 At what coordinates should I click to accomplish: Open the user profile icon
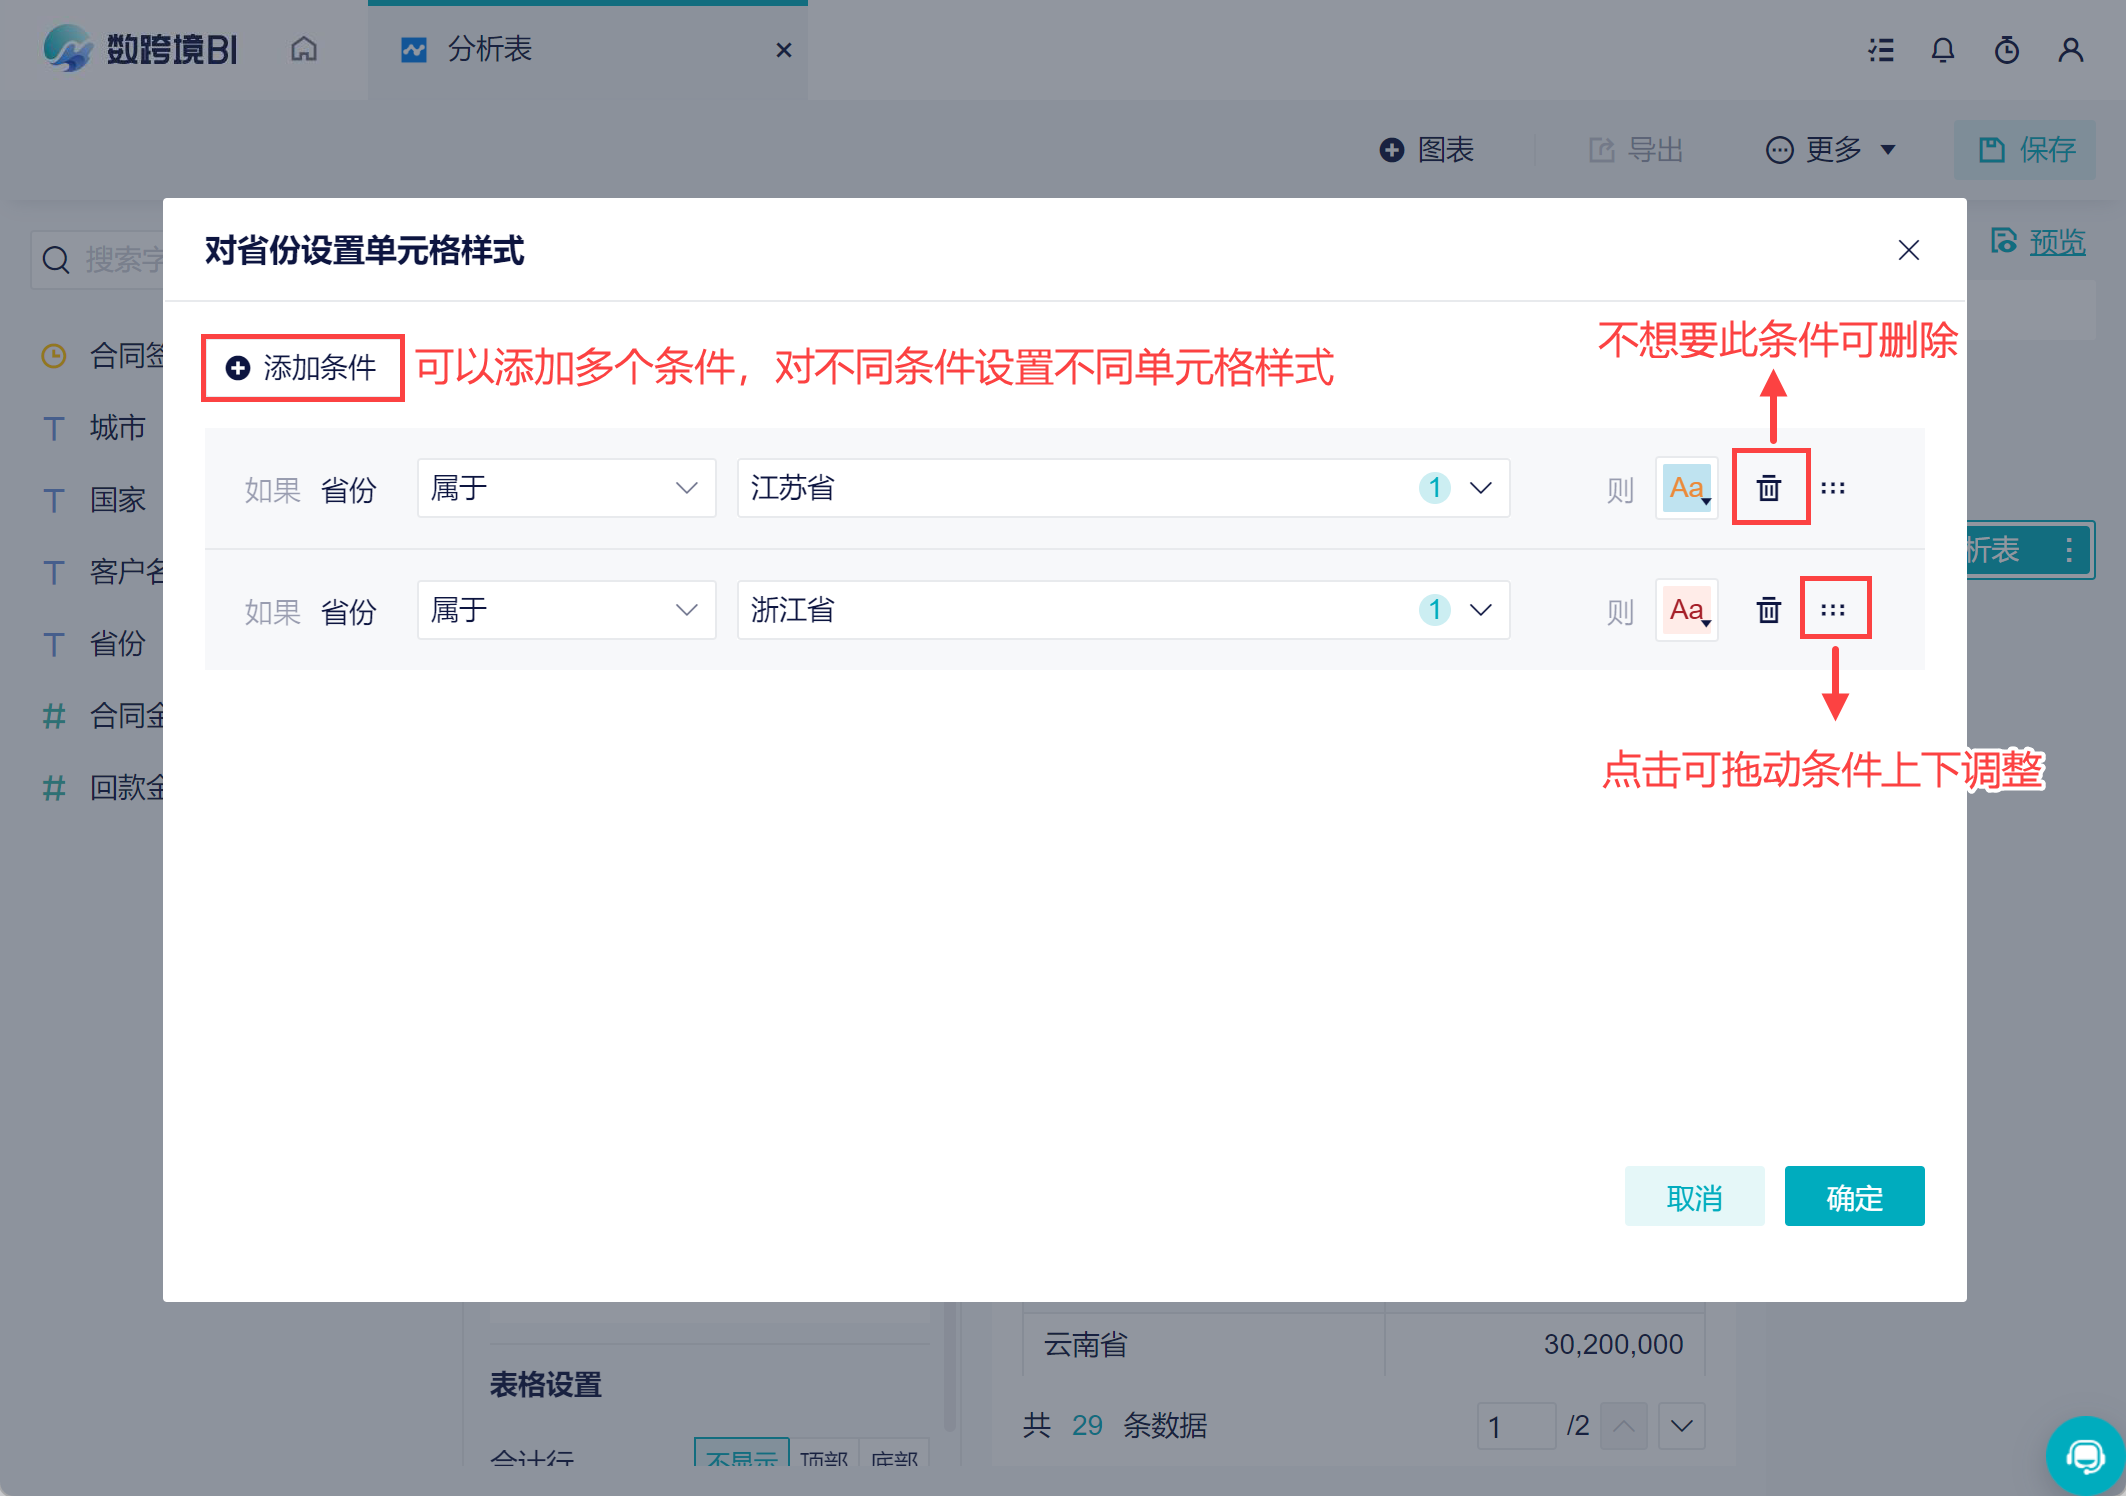(2070, 50)
